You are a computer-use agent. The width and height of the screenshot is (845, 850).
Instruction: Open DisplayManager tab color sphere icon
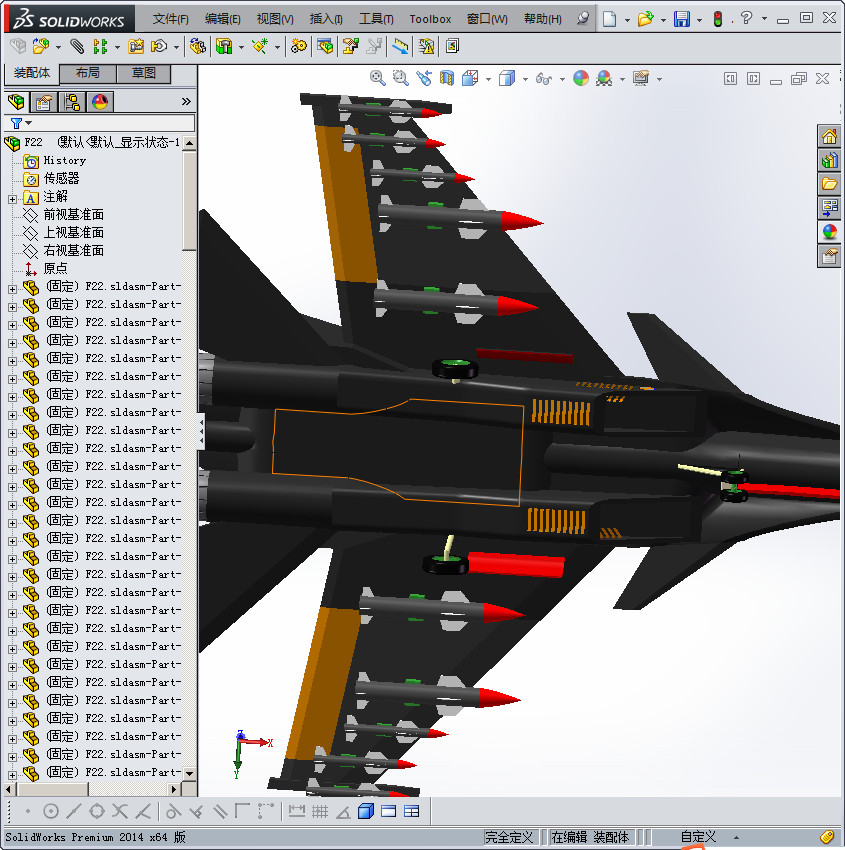pos(100,102)
